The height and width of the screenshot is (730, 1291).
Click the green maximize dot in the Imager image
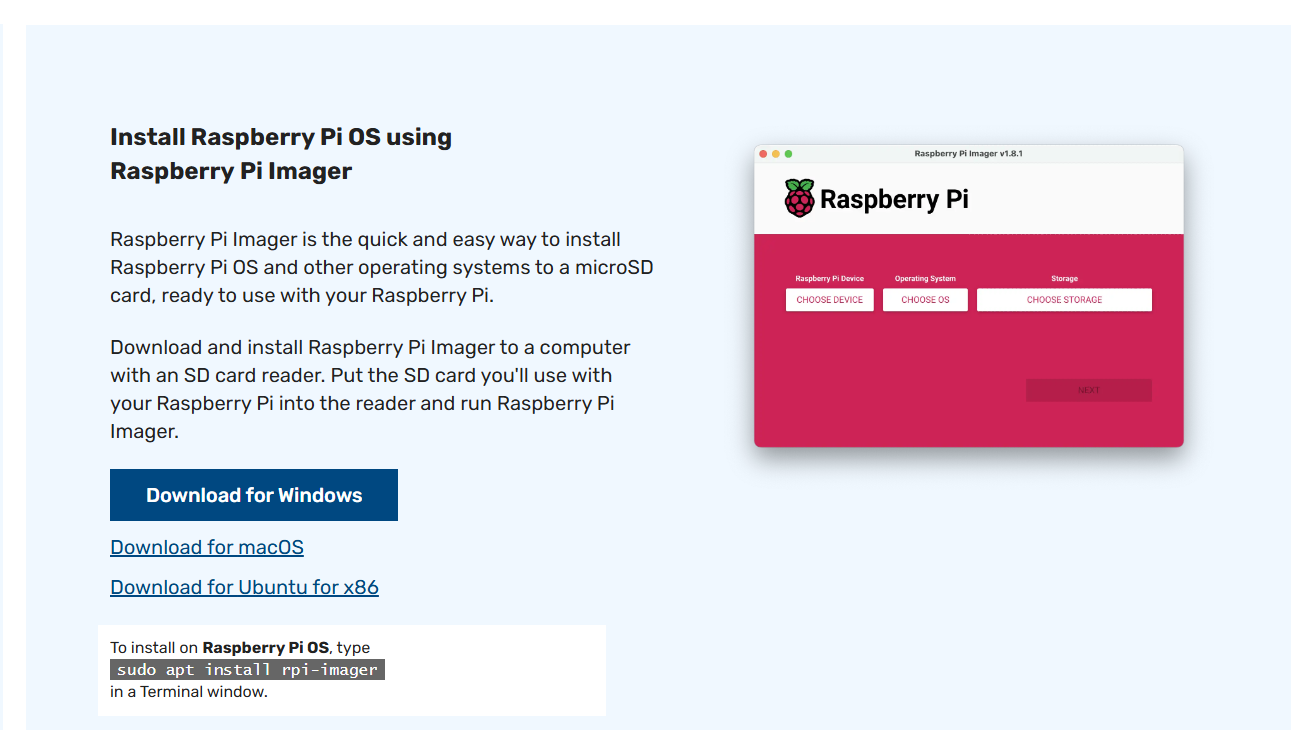click(788, 154)
